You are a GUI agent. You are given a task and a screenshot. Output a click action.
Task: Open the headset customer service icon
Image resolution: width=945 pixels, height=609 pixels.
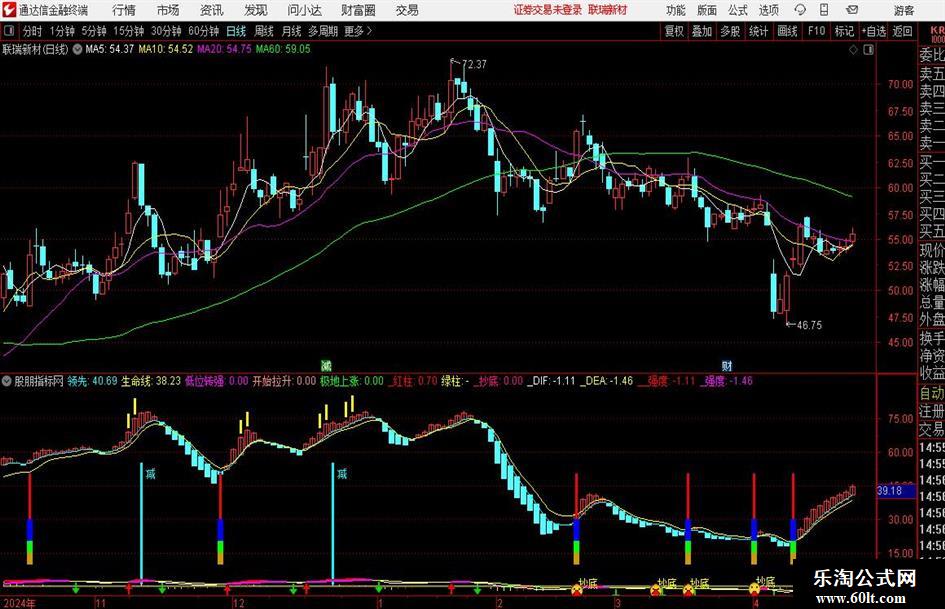click(x=800, y=10)
